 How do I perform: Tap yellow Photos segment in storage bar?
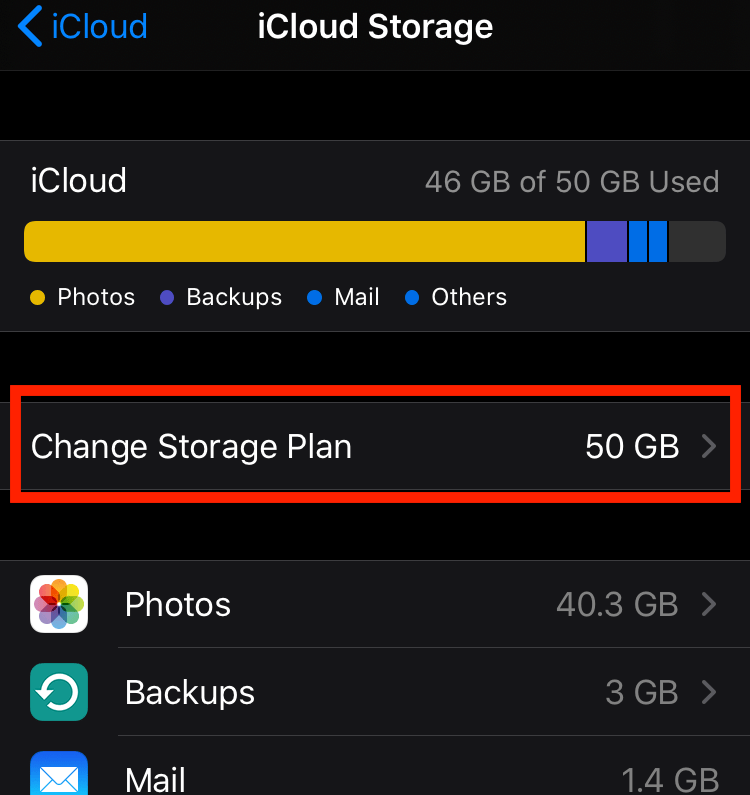click(303, 242)
